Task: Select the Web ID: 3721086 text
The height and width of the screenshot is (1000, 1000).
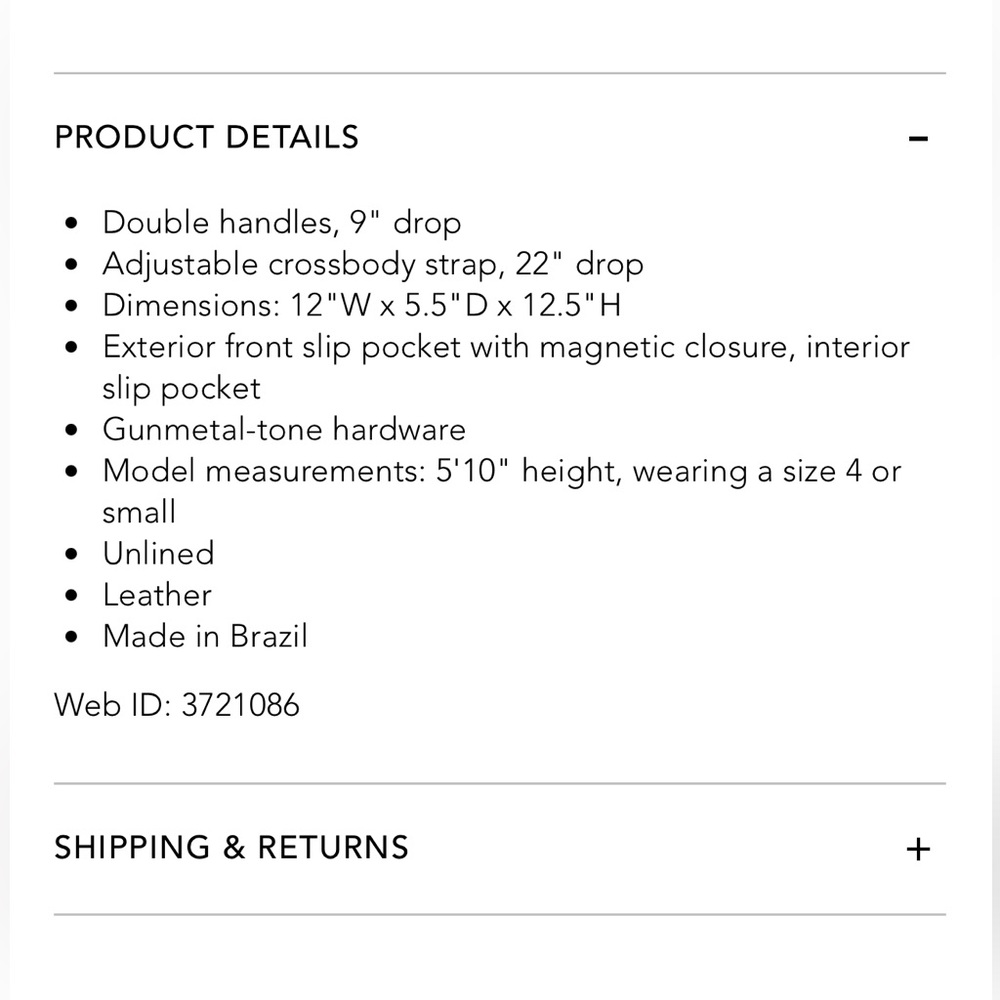Action: (177, 705)
